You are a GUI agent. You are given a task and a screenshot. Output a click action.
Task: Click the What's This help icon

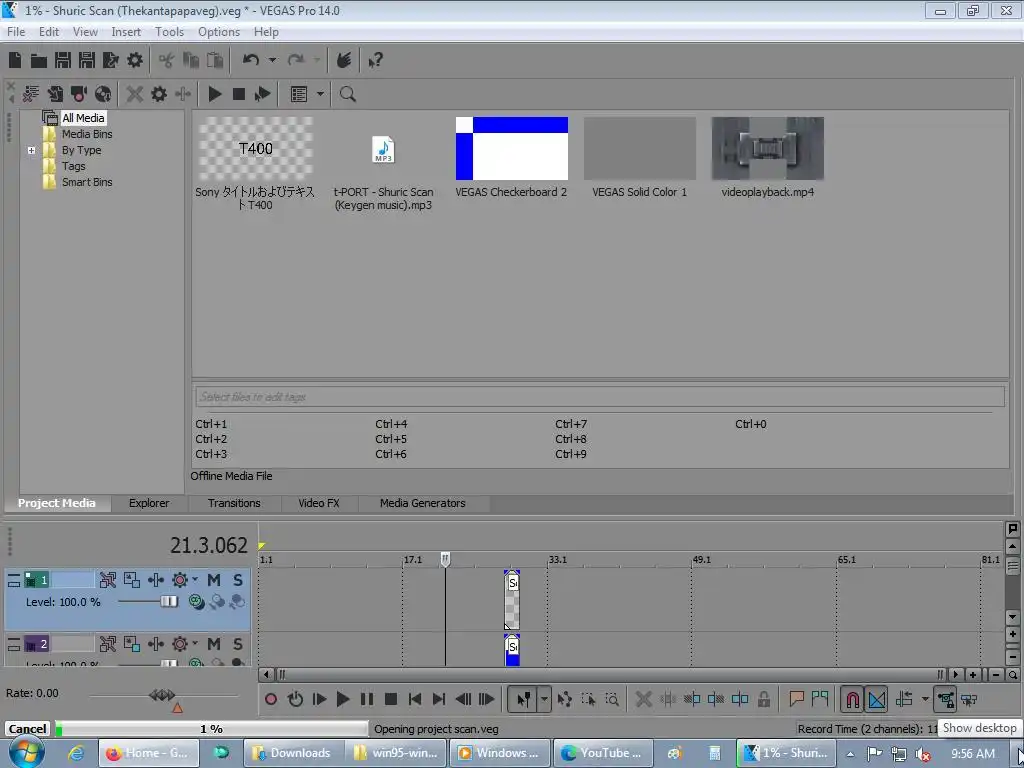click(x=375, y=60)
